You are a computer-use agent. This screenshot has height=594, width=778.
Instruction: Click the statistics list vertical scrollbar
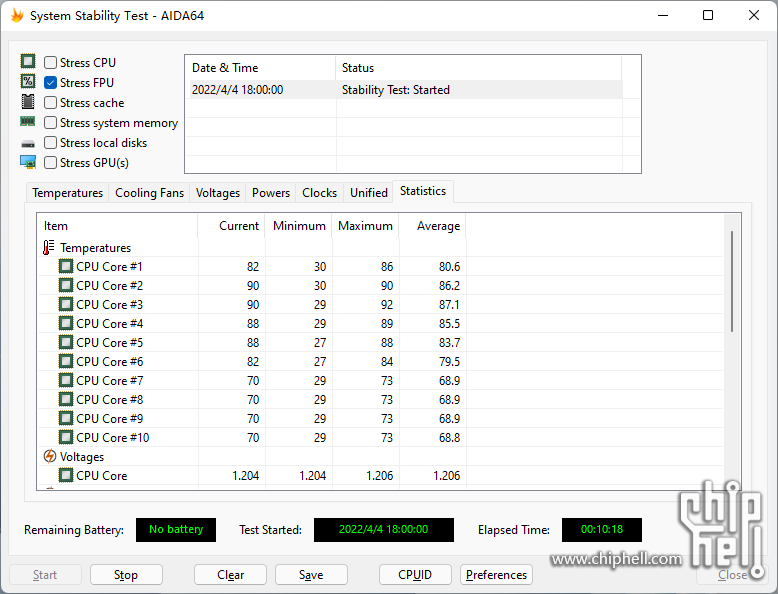(732, 282)
